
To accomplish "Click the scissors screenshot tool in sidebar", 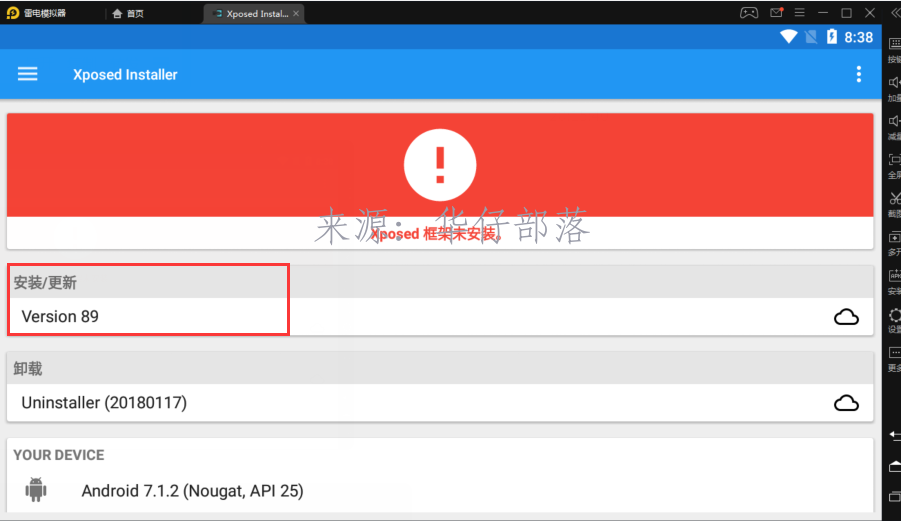I will (894, 198).
